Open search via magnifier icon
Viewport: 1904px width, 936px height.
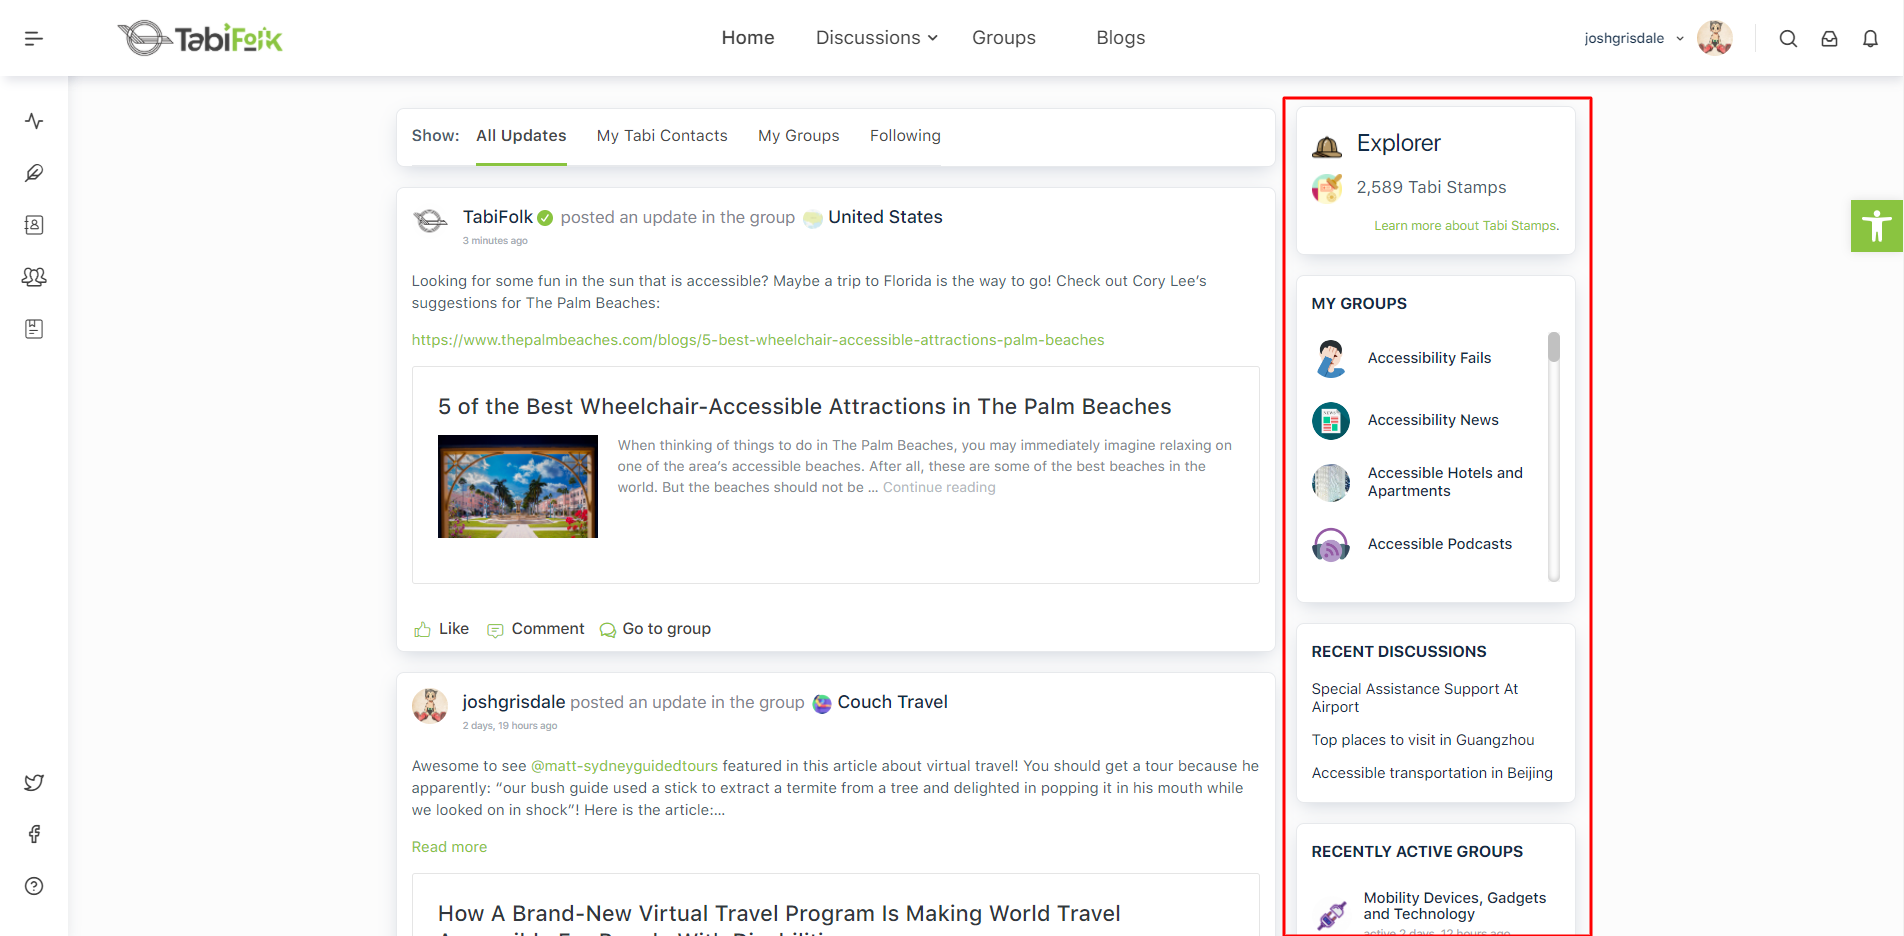click(1788, 39)
